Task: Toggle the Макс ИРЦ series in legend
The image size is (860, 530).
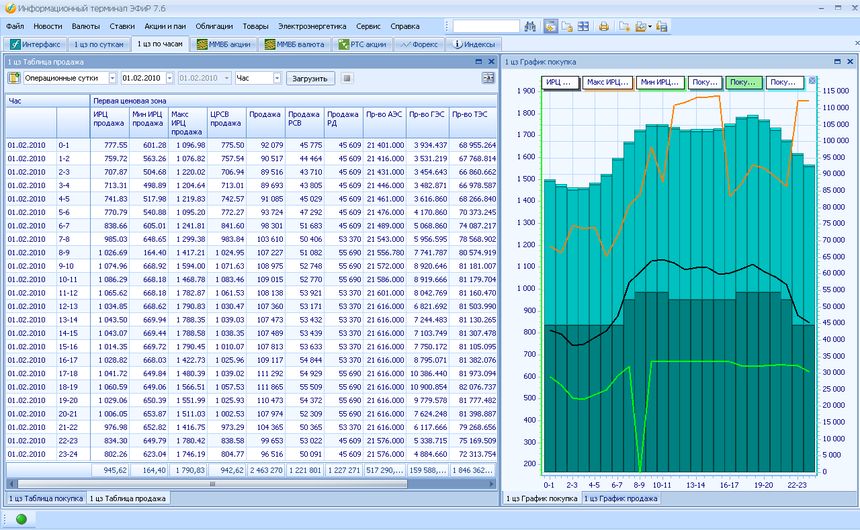Action: point(606,82)
